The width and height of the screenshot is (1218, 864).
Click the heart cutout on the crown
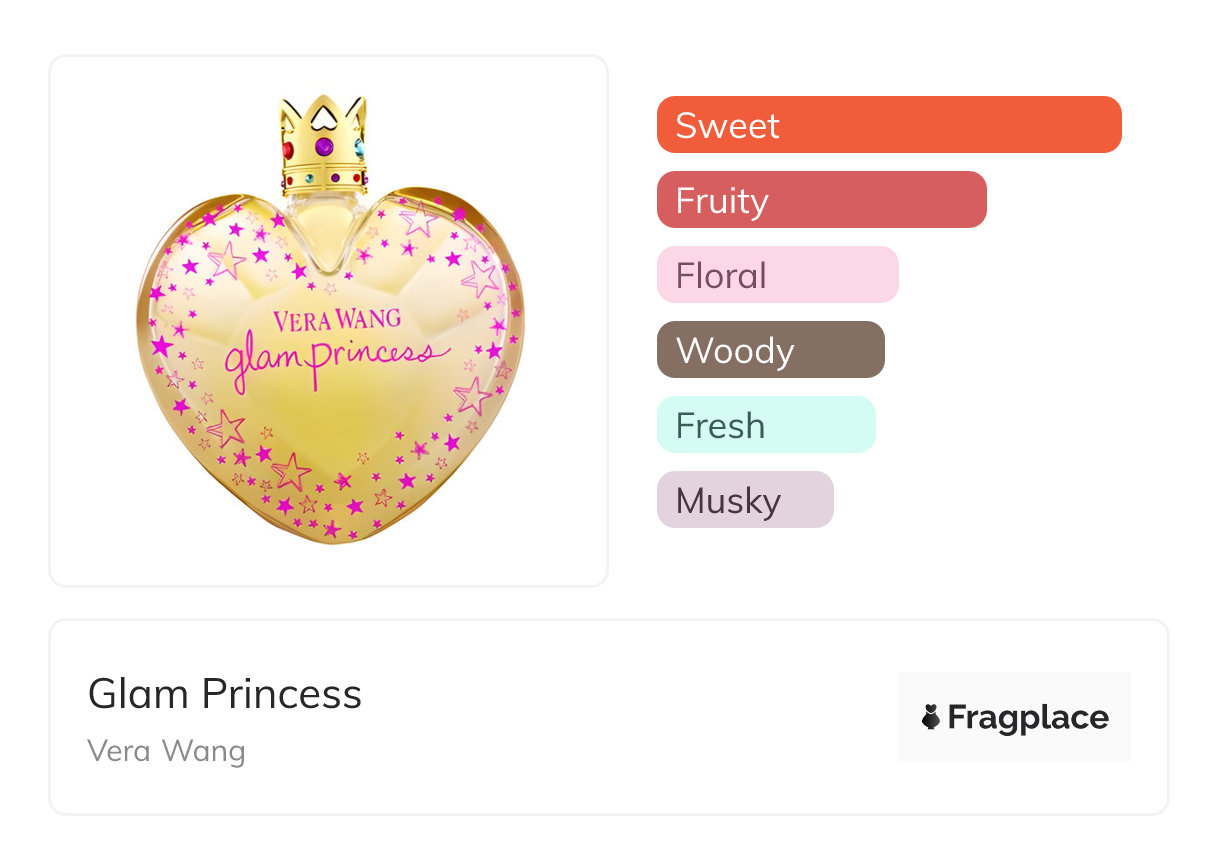pyautogui.click(x=324, y=118)
